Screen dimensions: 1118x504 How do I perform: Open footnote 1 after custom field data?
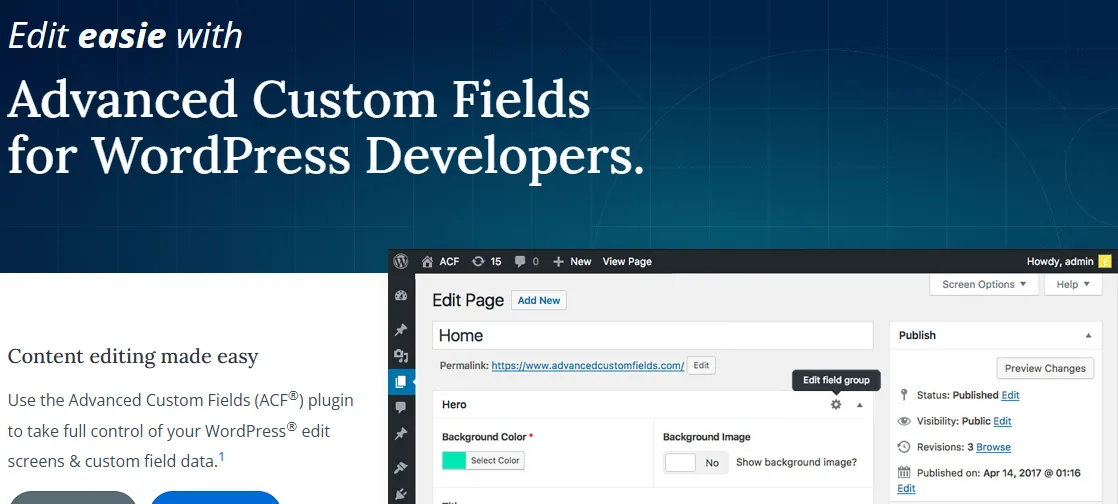click(x=222, y=457)
